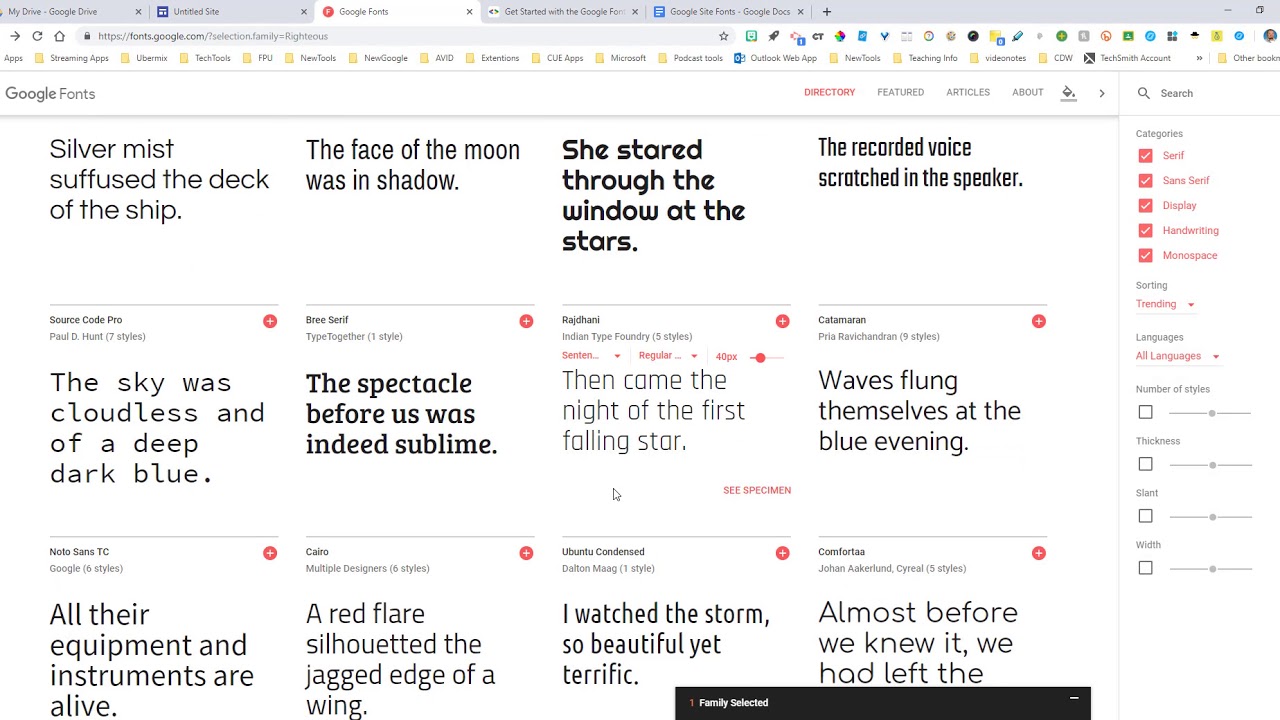Adjust the Number of styles slider
Screen dimensions: 1280x720
click(x=1211, y=413)
